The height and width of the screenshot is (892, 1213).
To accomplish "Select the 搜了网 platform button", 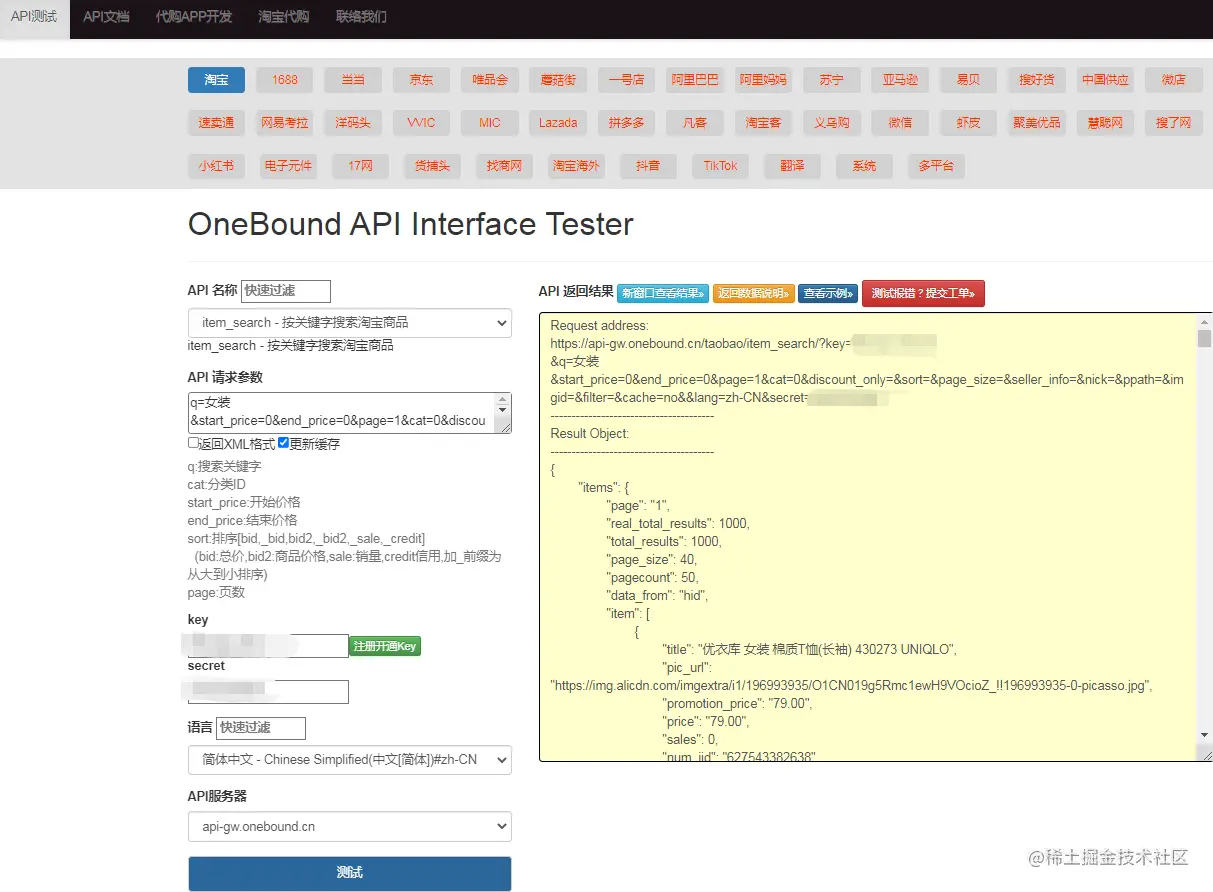I will tap(1174, 123).
